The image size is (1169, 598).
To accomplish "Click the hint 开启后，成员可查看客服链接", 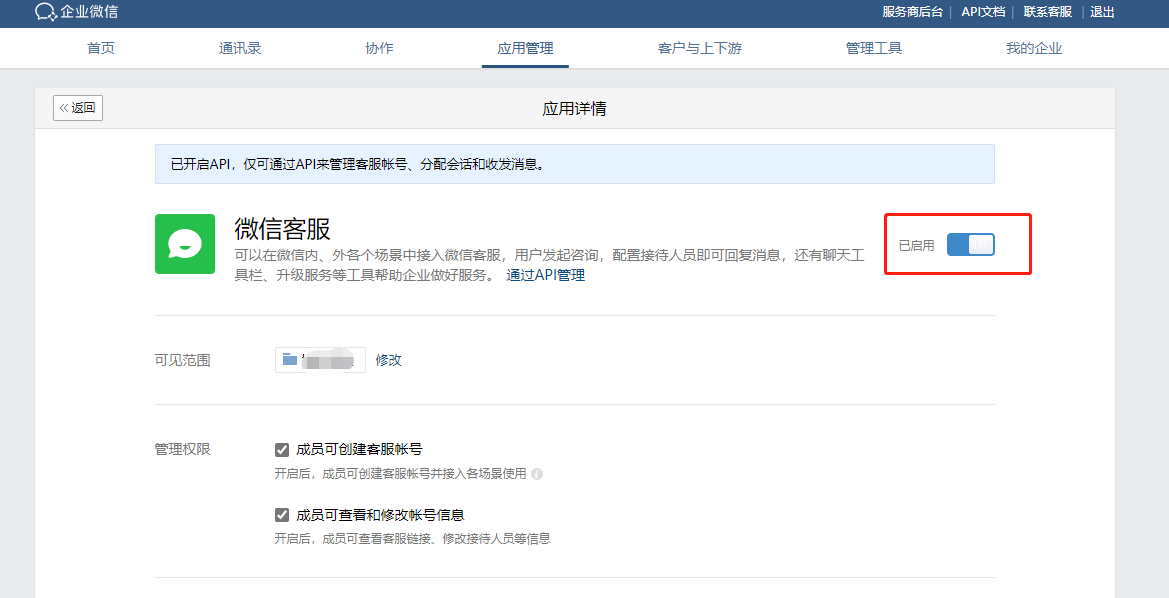I will (x=412, y=538).
